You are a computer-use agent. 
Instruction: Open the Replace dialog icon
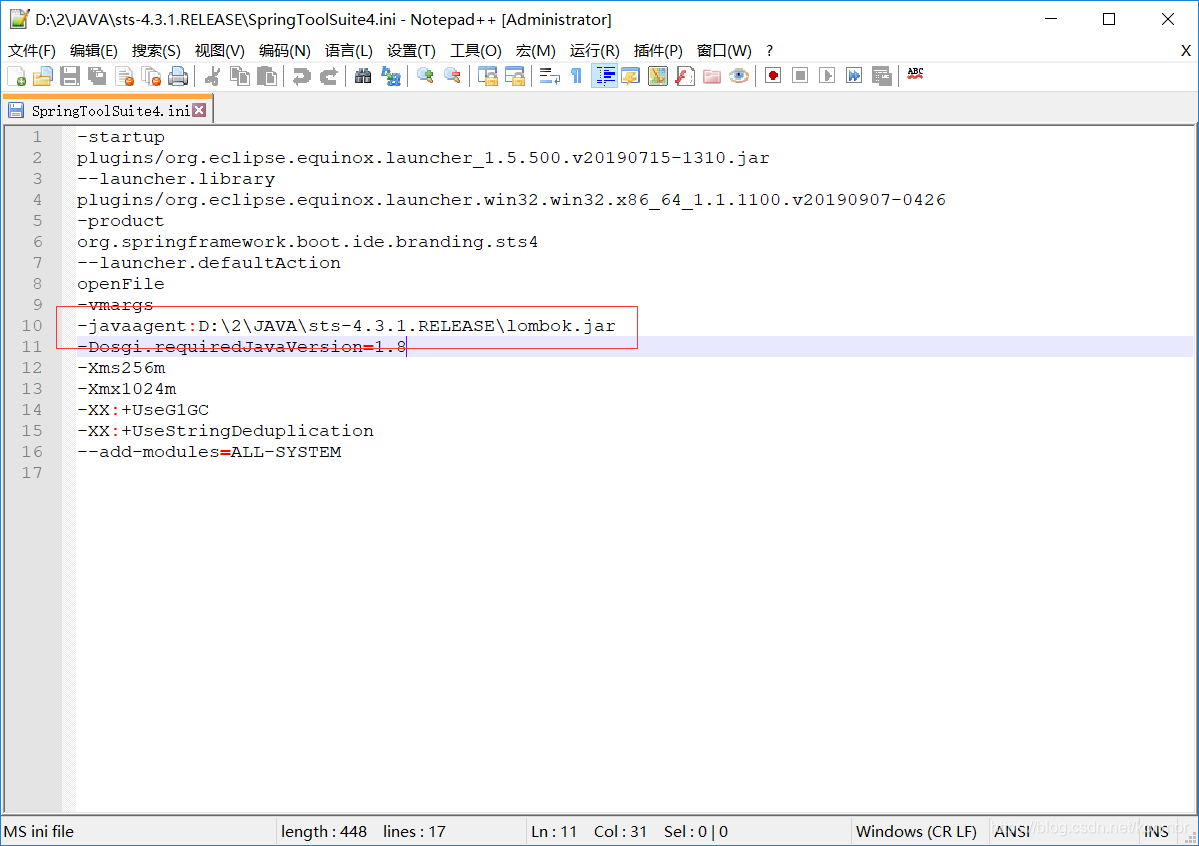point(391,76)
